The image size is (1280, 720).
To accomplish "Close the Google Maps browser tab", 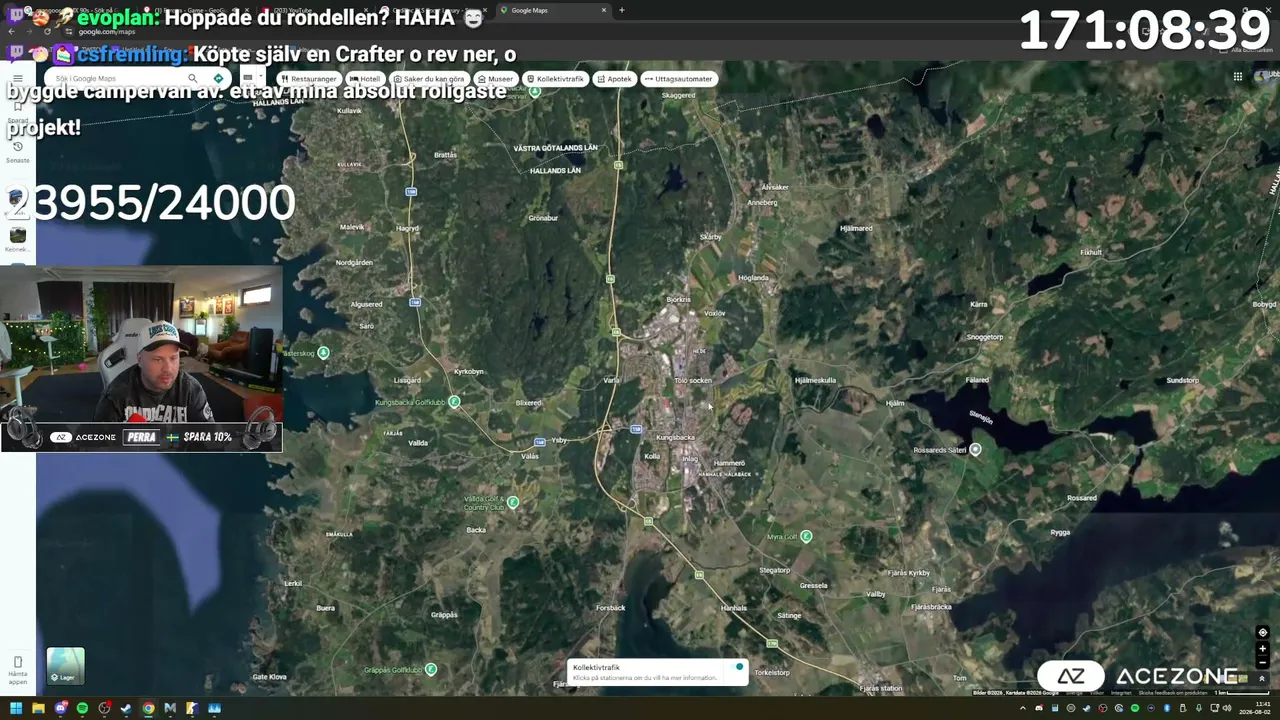I will coord(604,10).
